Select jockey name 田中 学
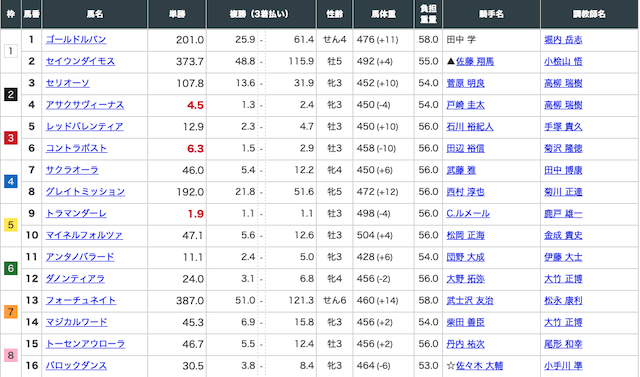640x377 pixels. click(x=461, y=40)
